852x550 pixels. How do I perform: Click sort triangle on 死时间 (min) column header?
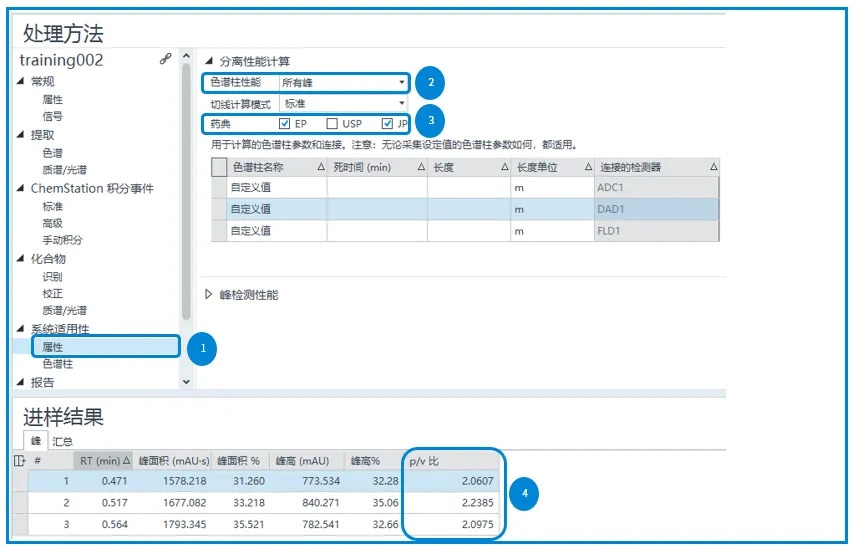point(421,167)
